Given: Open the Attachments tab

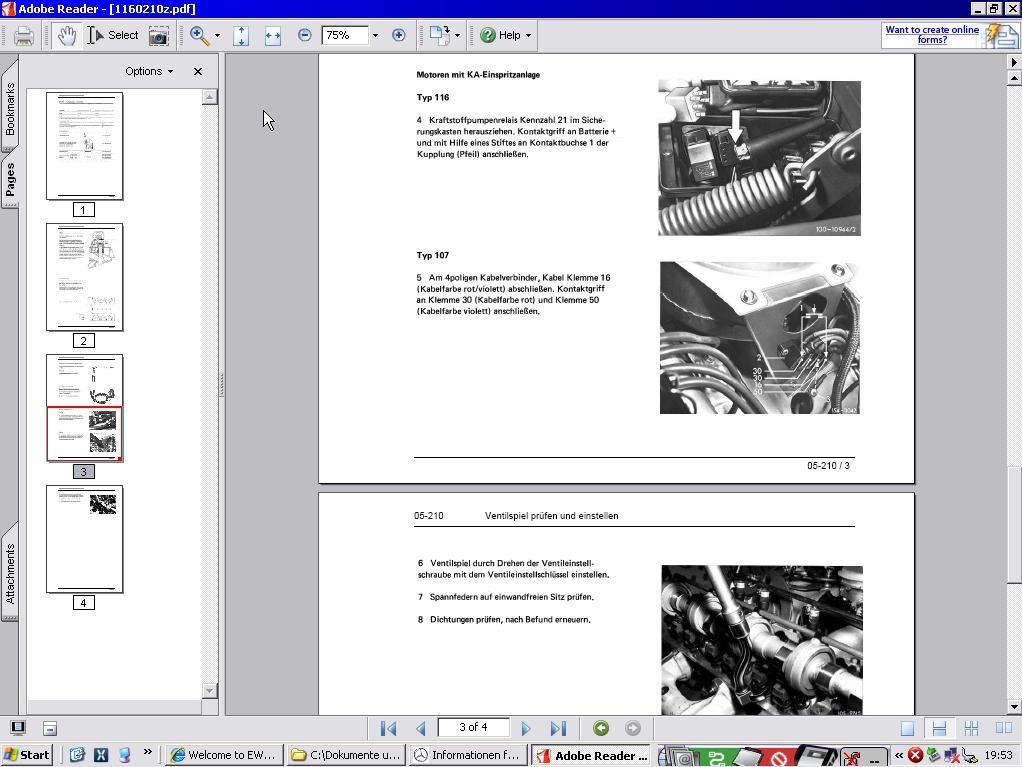Looking at the screenshot, I should pyautogui.click(x=10, y=573).
